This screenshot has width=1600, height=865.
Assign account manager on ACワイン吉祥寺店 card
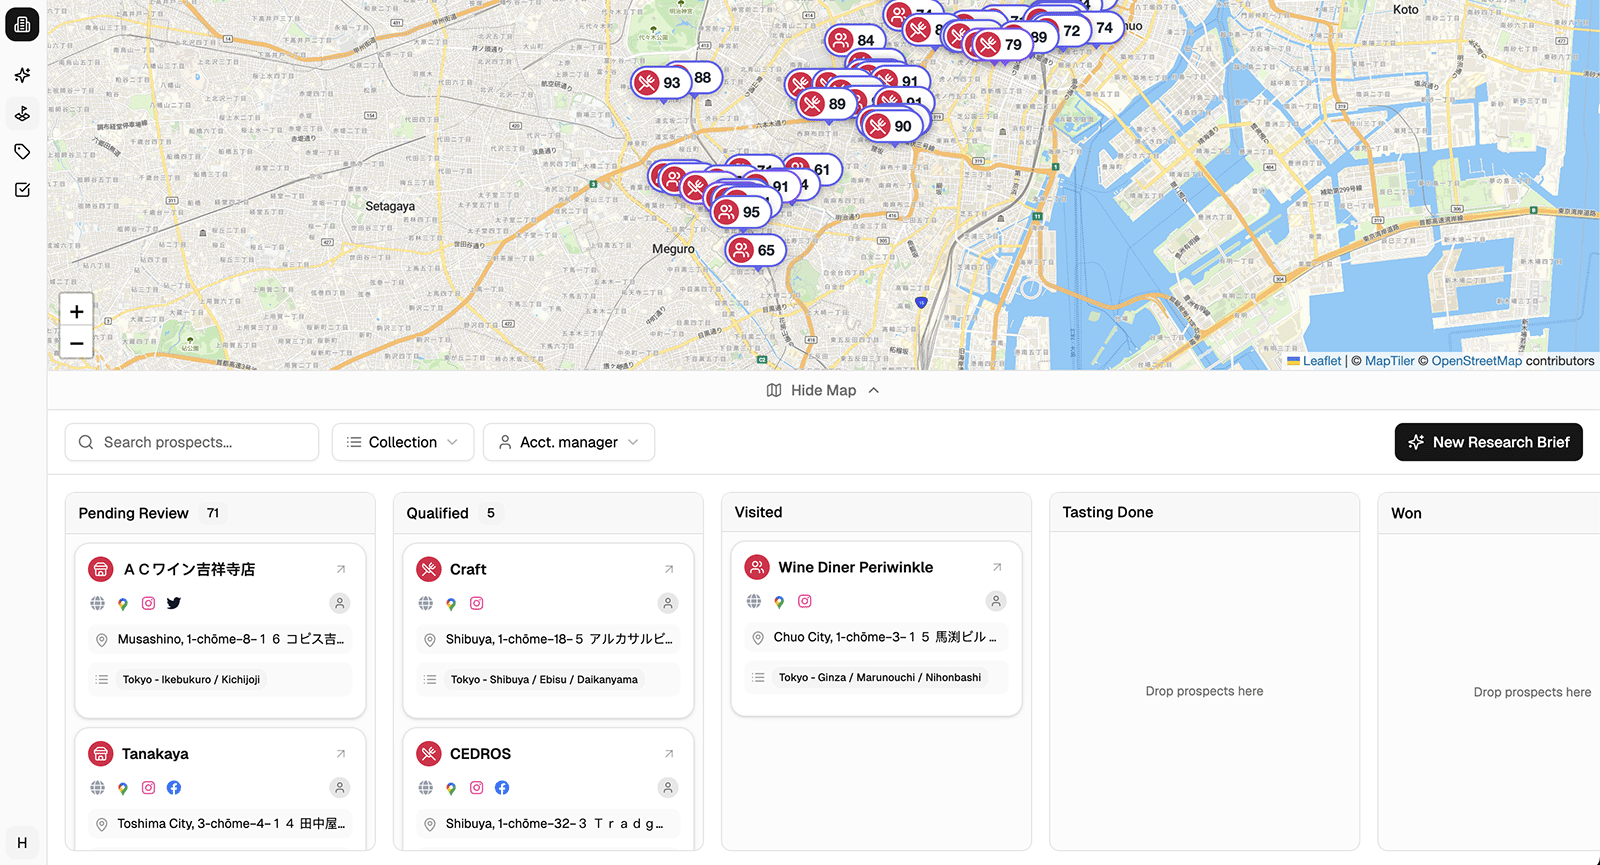point(340,603)
